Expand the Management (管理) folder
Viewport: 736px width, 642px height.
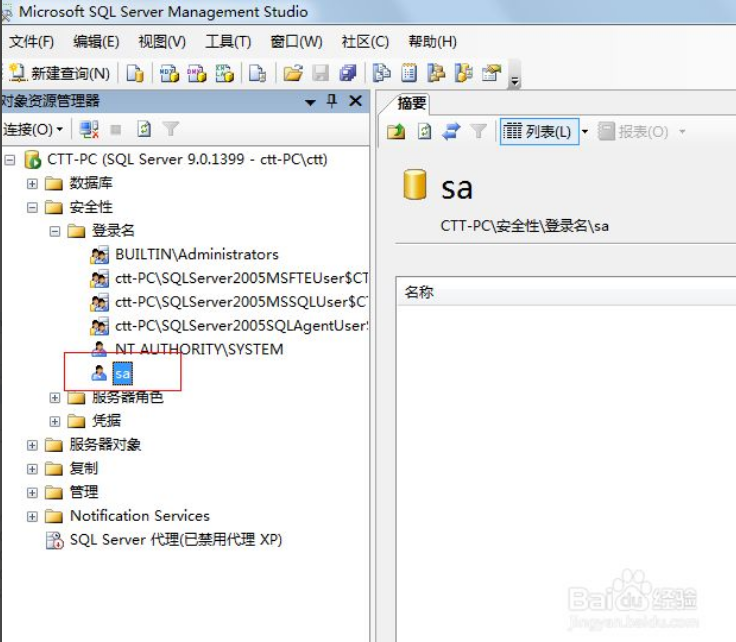[x=32, y=493]
